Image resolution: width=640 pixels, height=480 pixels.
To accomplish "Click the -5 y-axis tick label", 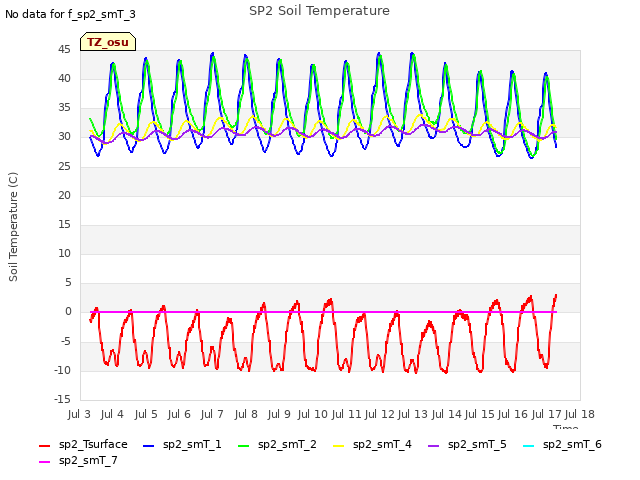I will [66, 341].
